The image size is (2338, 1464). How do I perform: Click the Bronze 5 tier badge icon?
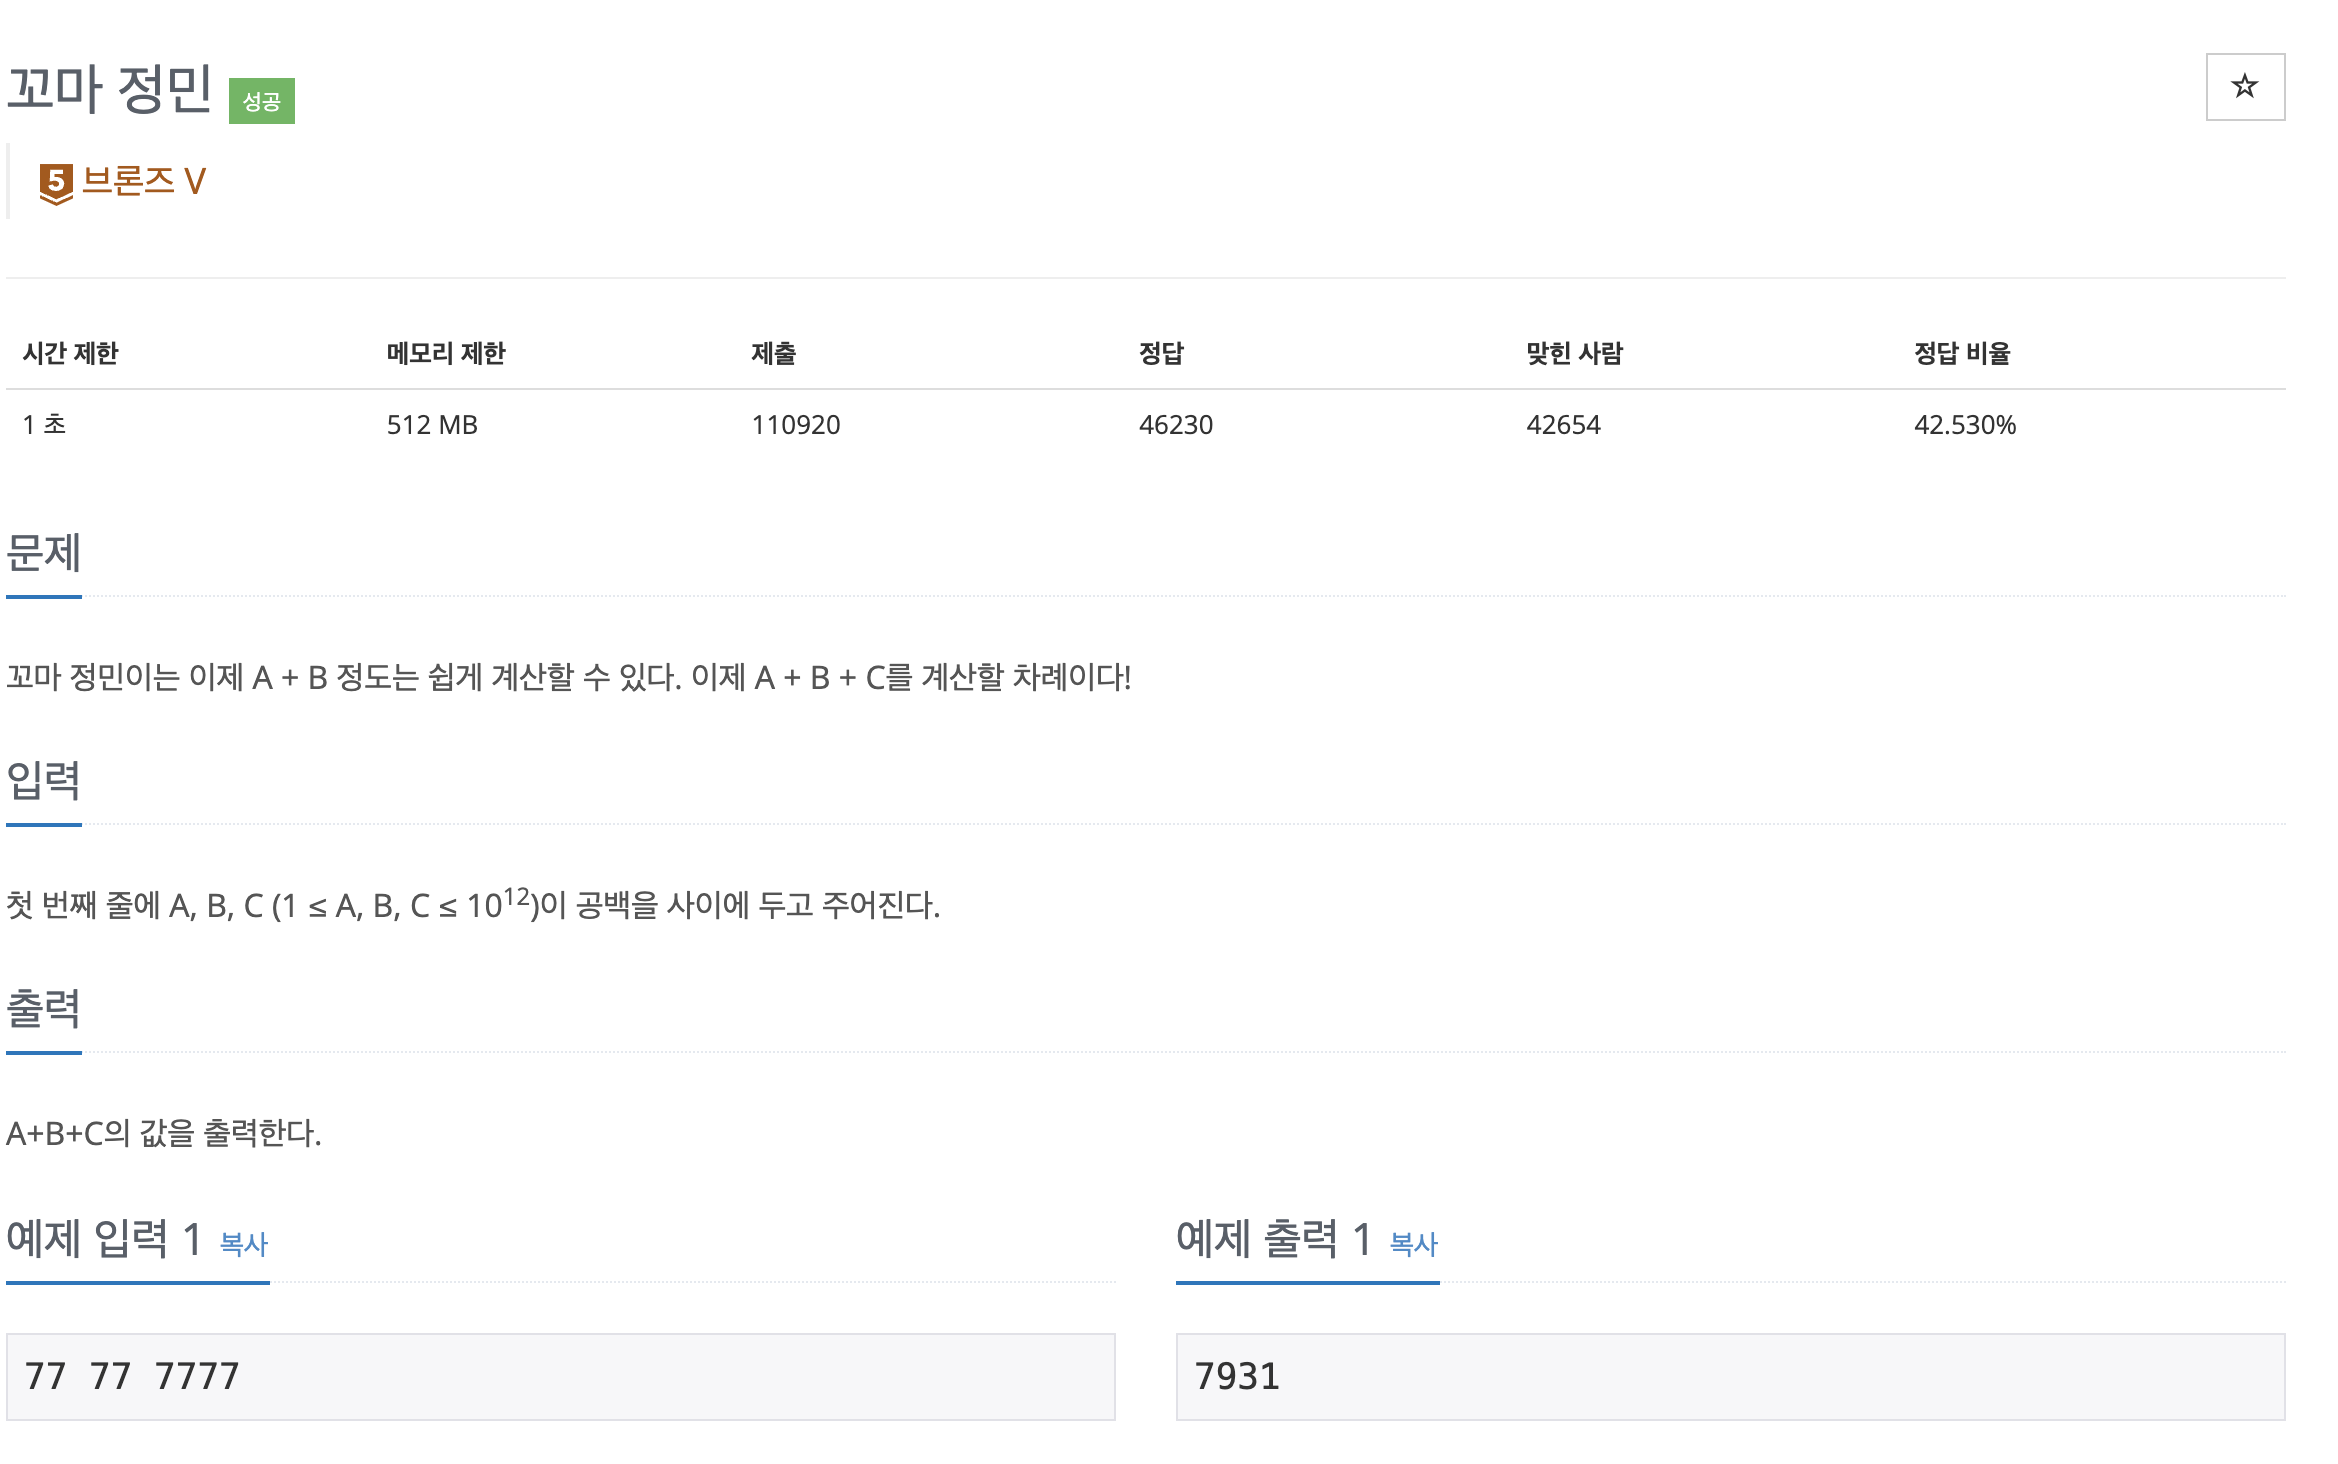pos(56,183)
